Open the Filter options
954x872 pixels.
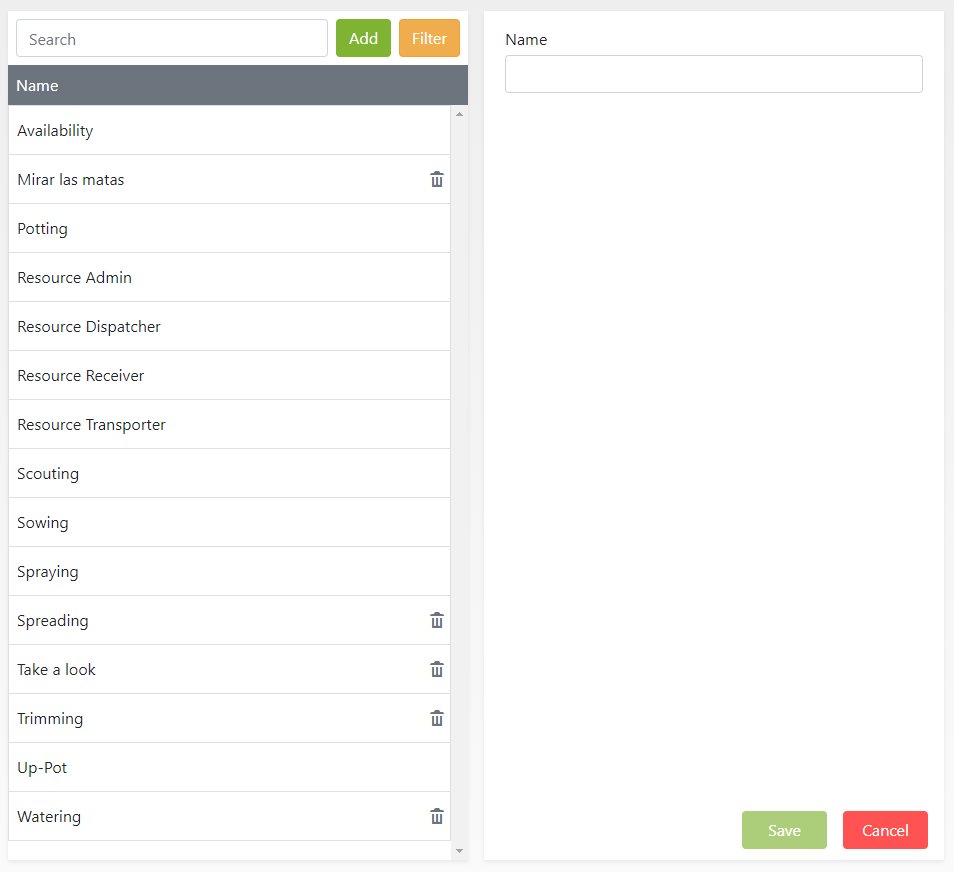tap(429, 38)
